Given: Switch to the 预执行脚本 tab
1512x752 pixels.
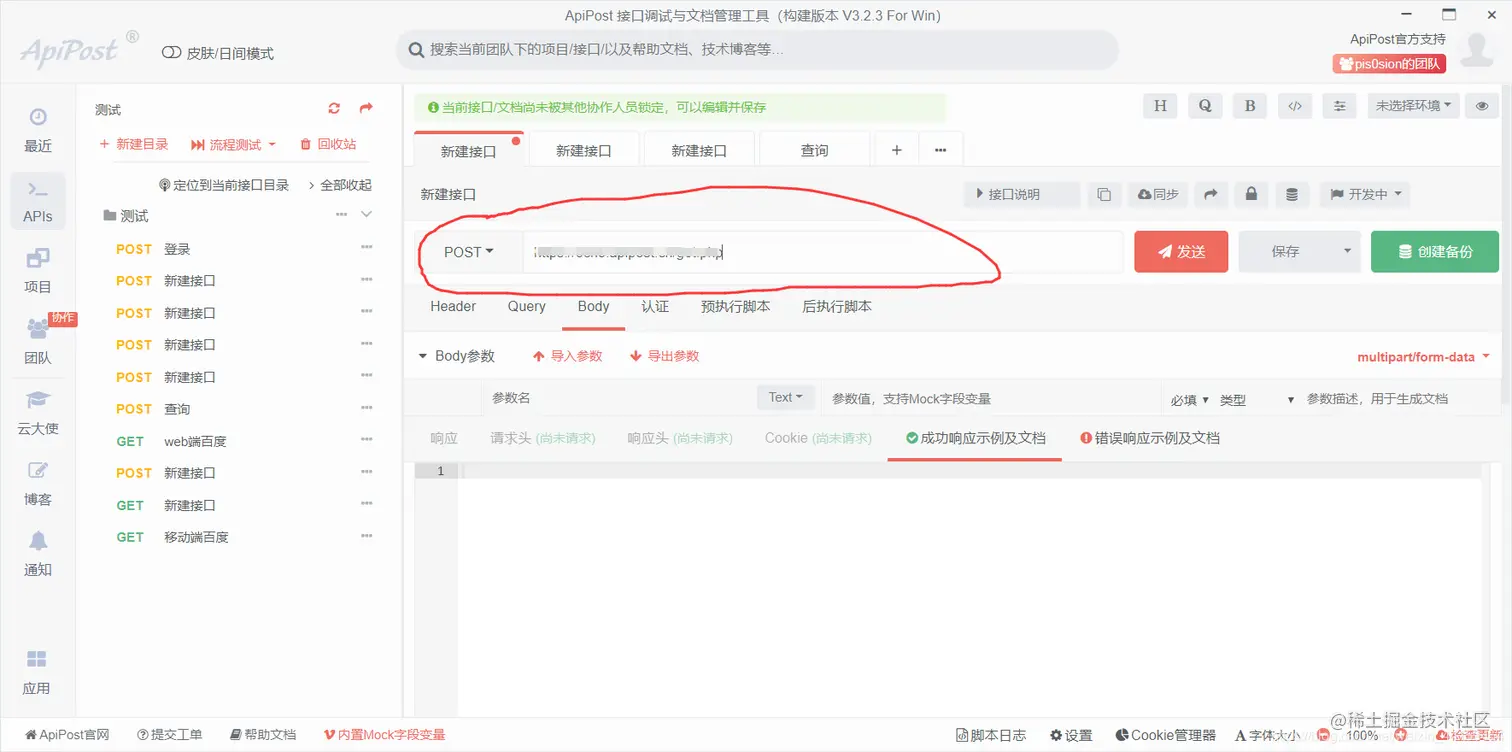Looking at the screenshot, I should [x=736, y=306].
